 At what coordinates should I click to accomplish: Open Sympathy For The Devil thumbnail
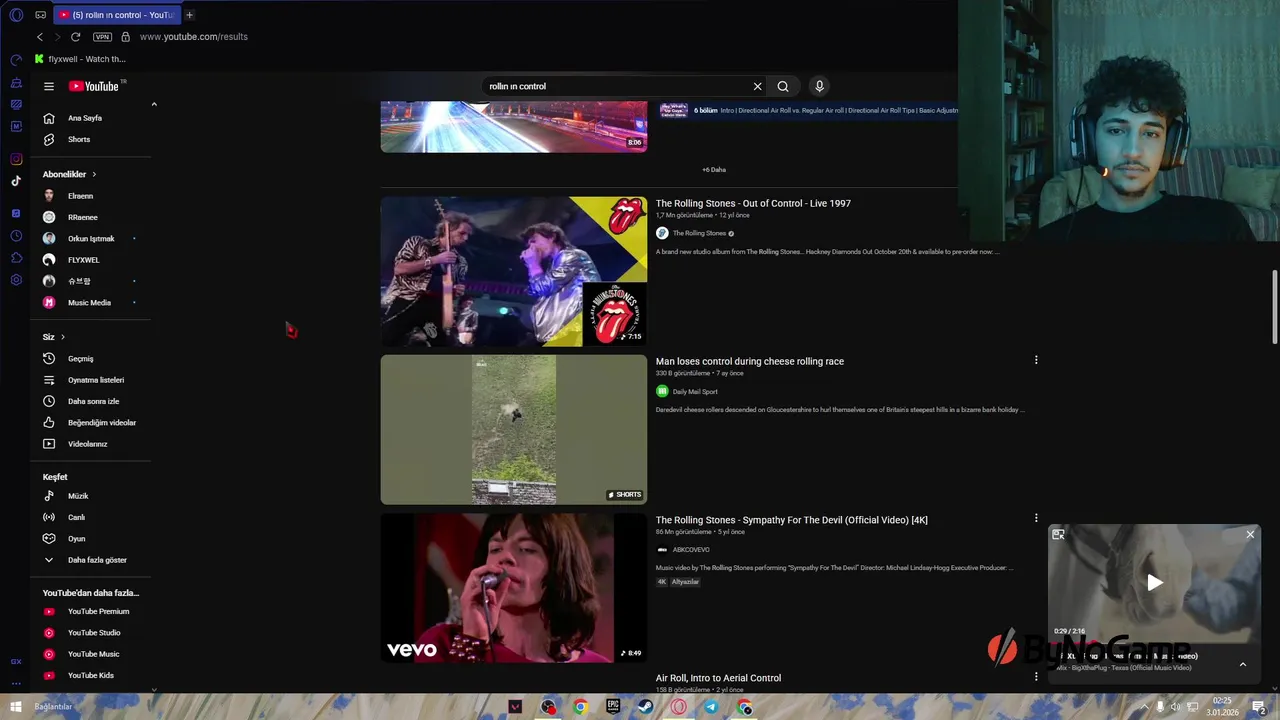[x=513, y=588]
